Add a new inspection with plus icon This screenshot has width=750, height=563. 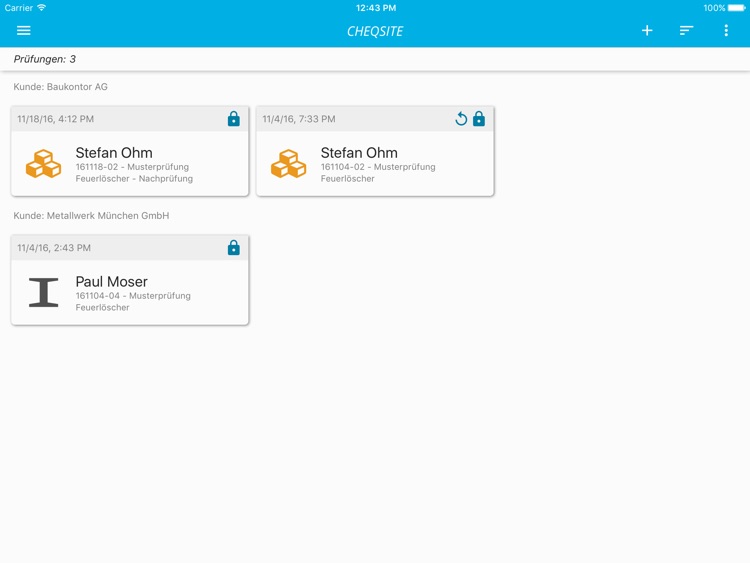coord(647,31)
